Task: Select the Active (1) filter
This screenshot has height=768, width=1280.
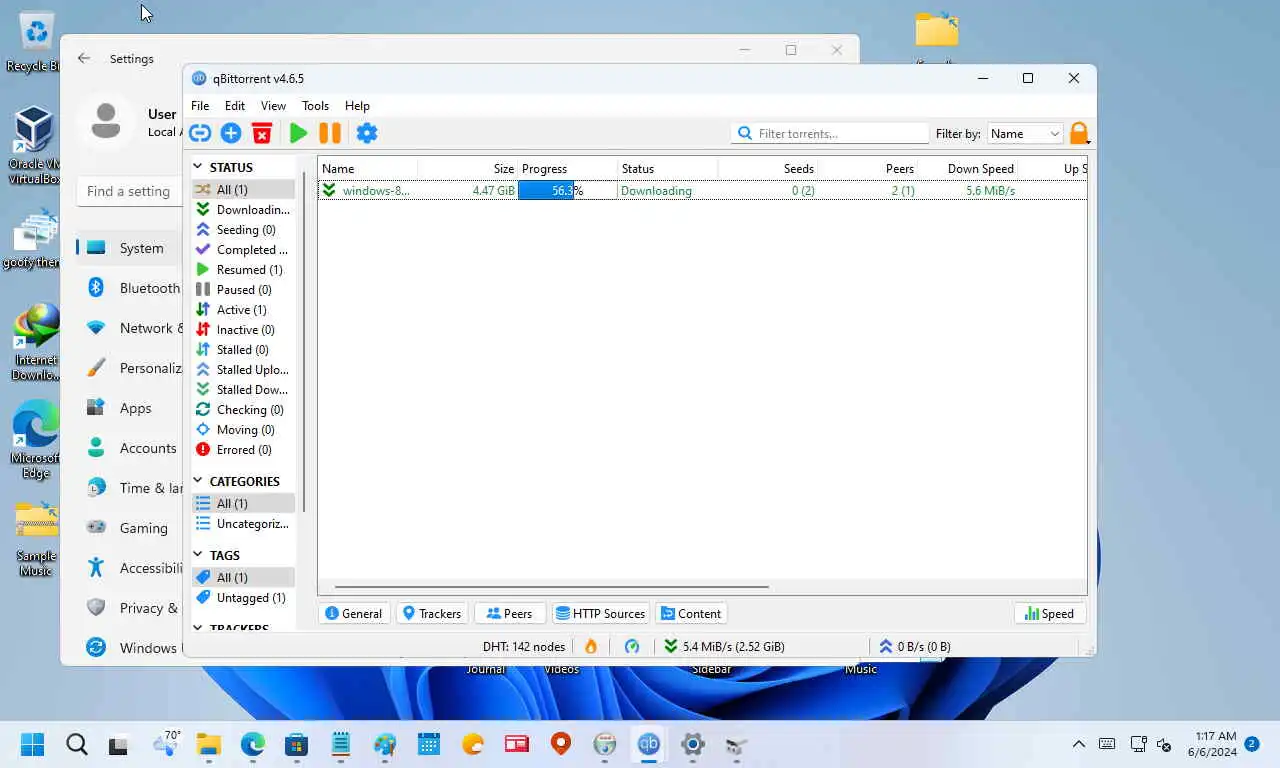Action: 243,309
